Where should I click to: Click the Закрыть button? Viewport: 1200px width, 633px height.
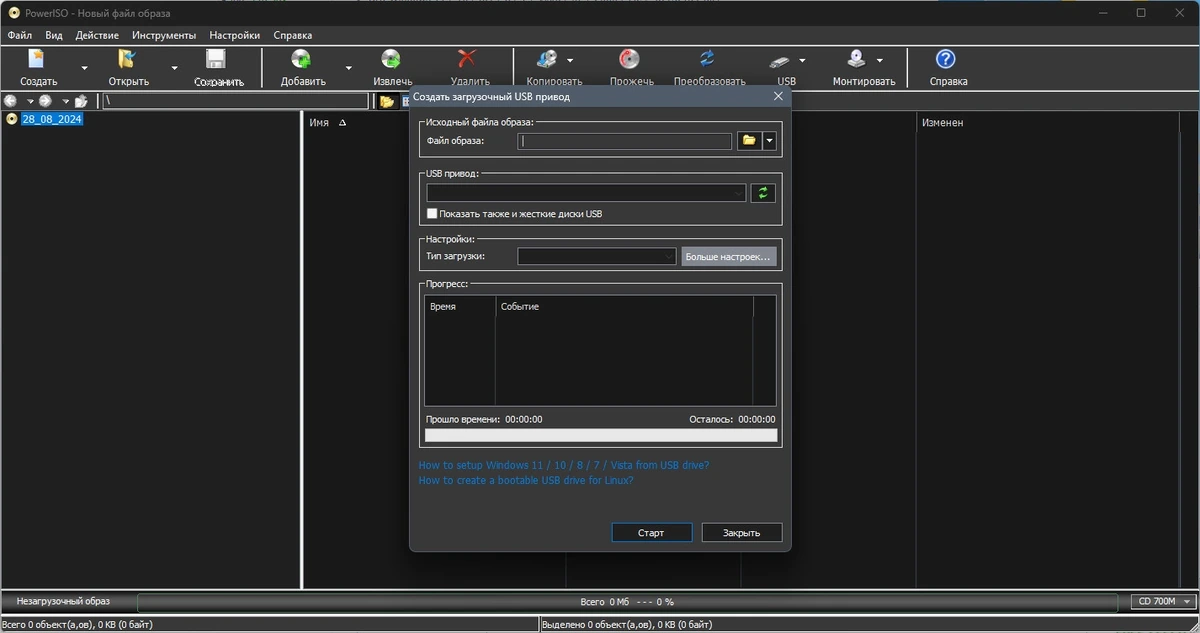pyautogui.click(x=742, y=533)
